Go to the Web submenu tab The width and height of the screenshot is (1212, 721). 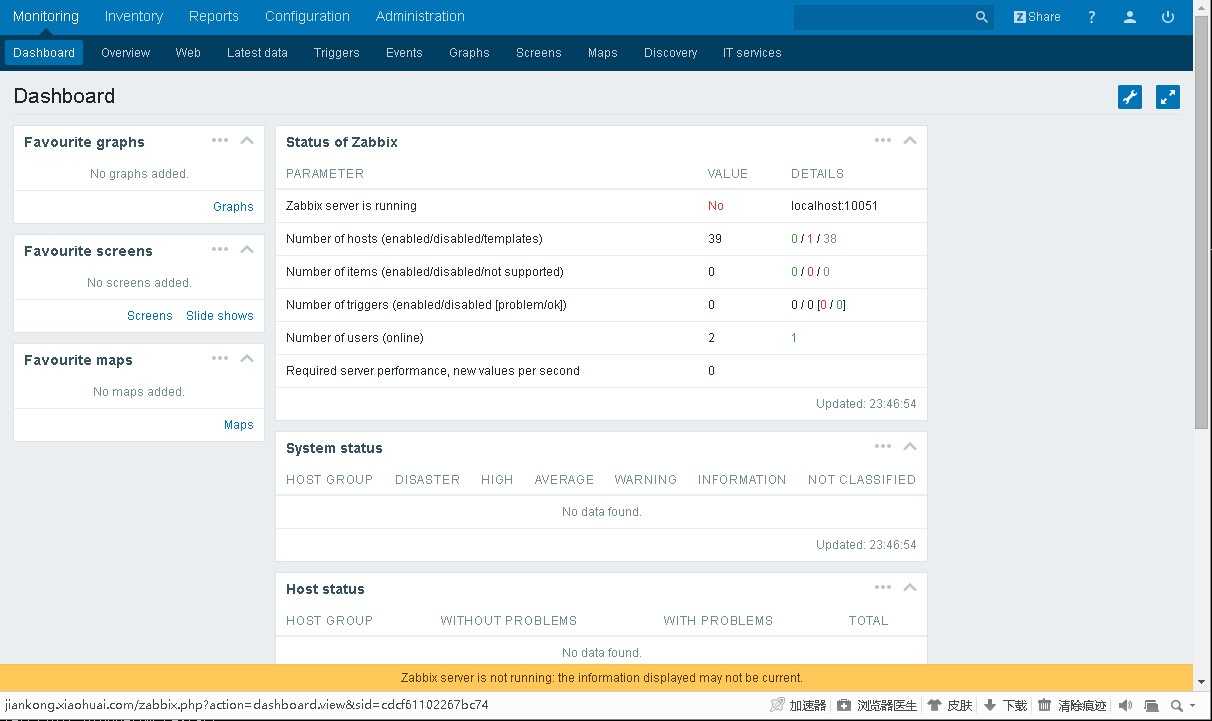pyautogui.click(x=188, y=53)
